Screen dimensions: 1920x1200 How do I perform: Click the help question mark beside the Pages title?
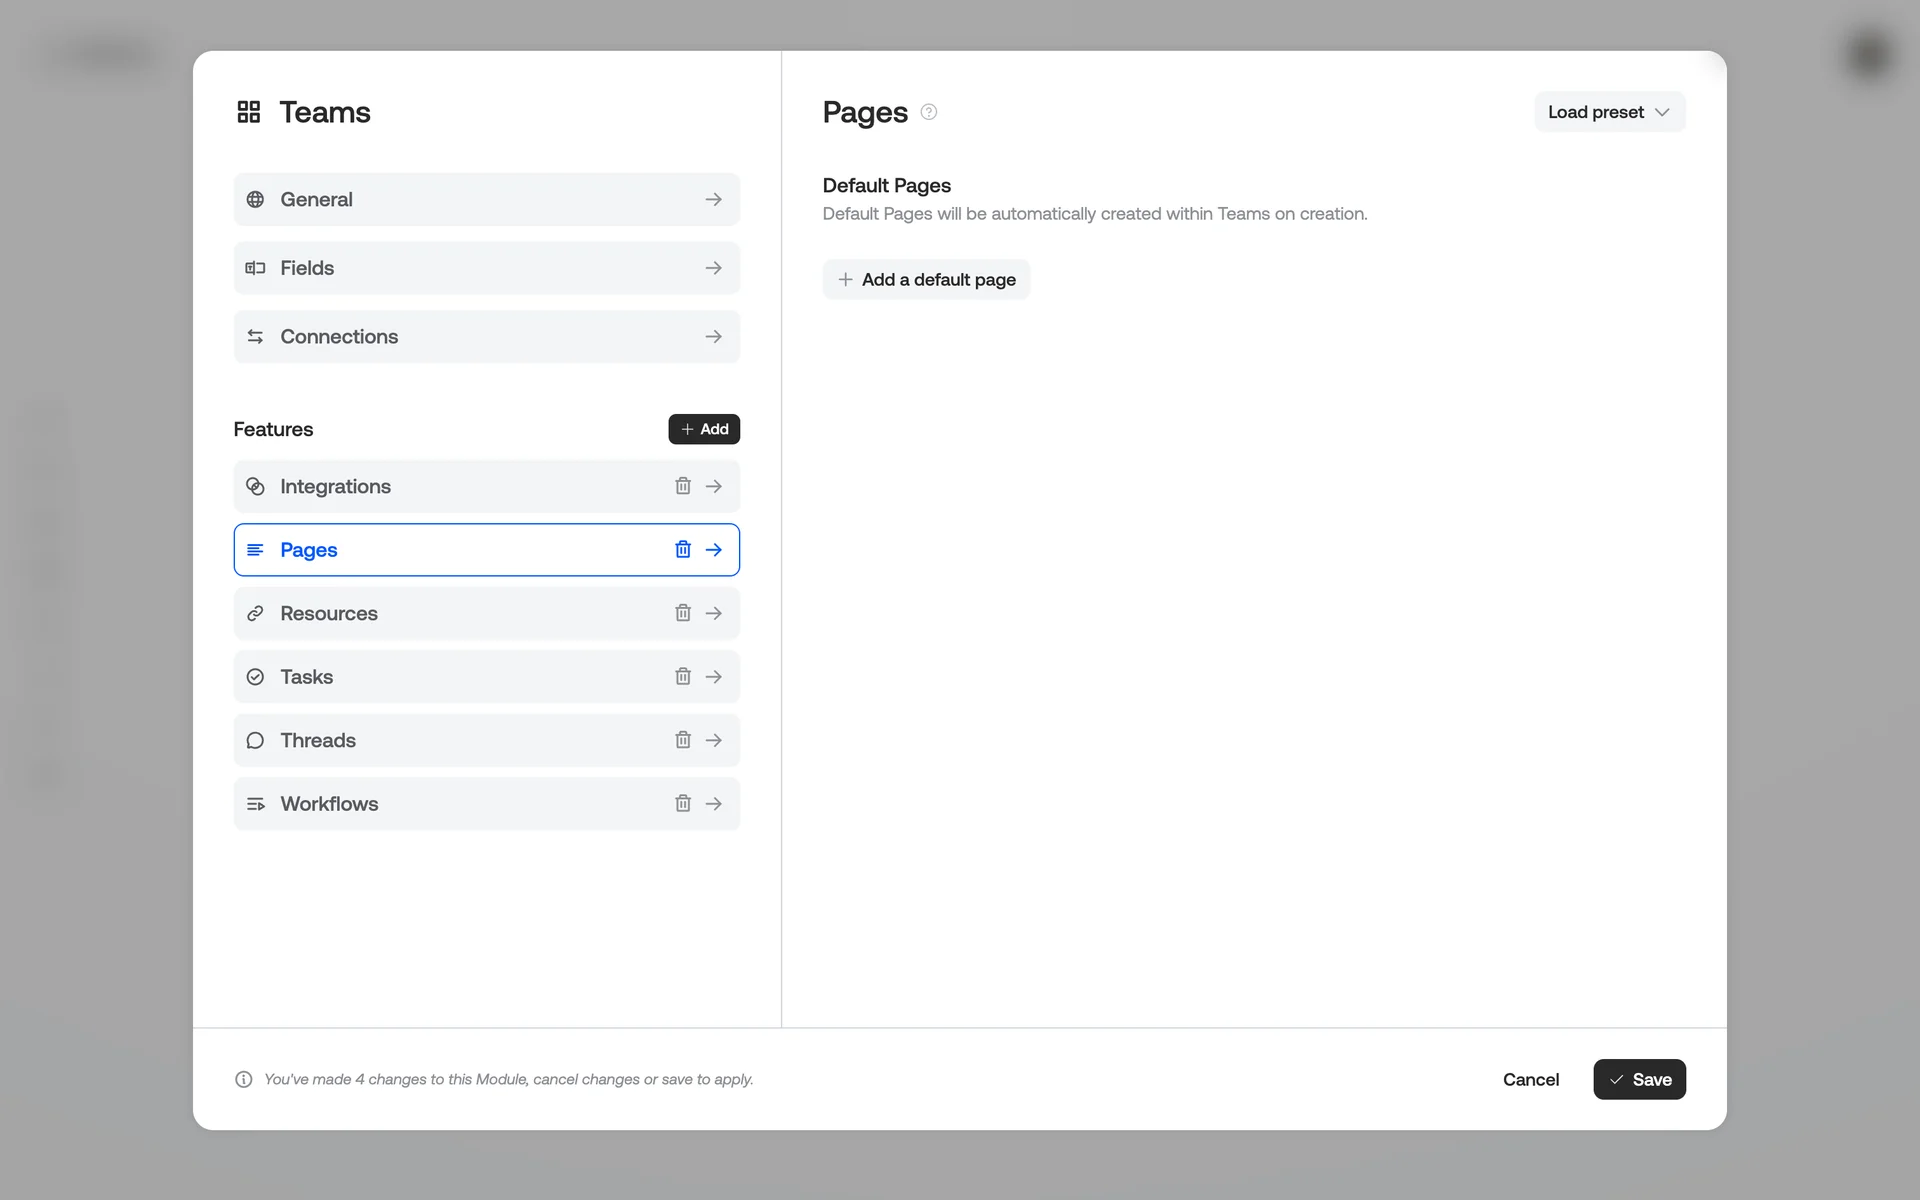tap(928, 112)
